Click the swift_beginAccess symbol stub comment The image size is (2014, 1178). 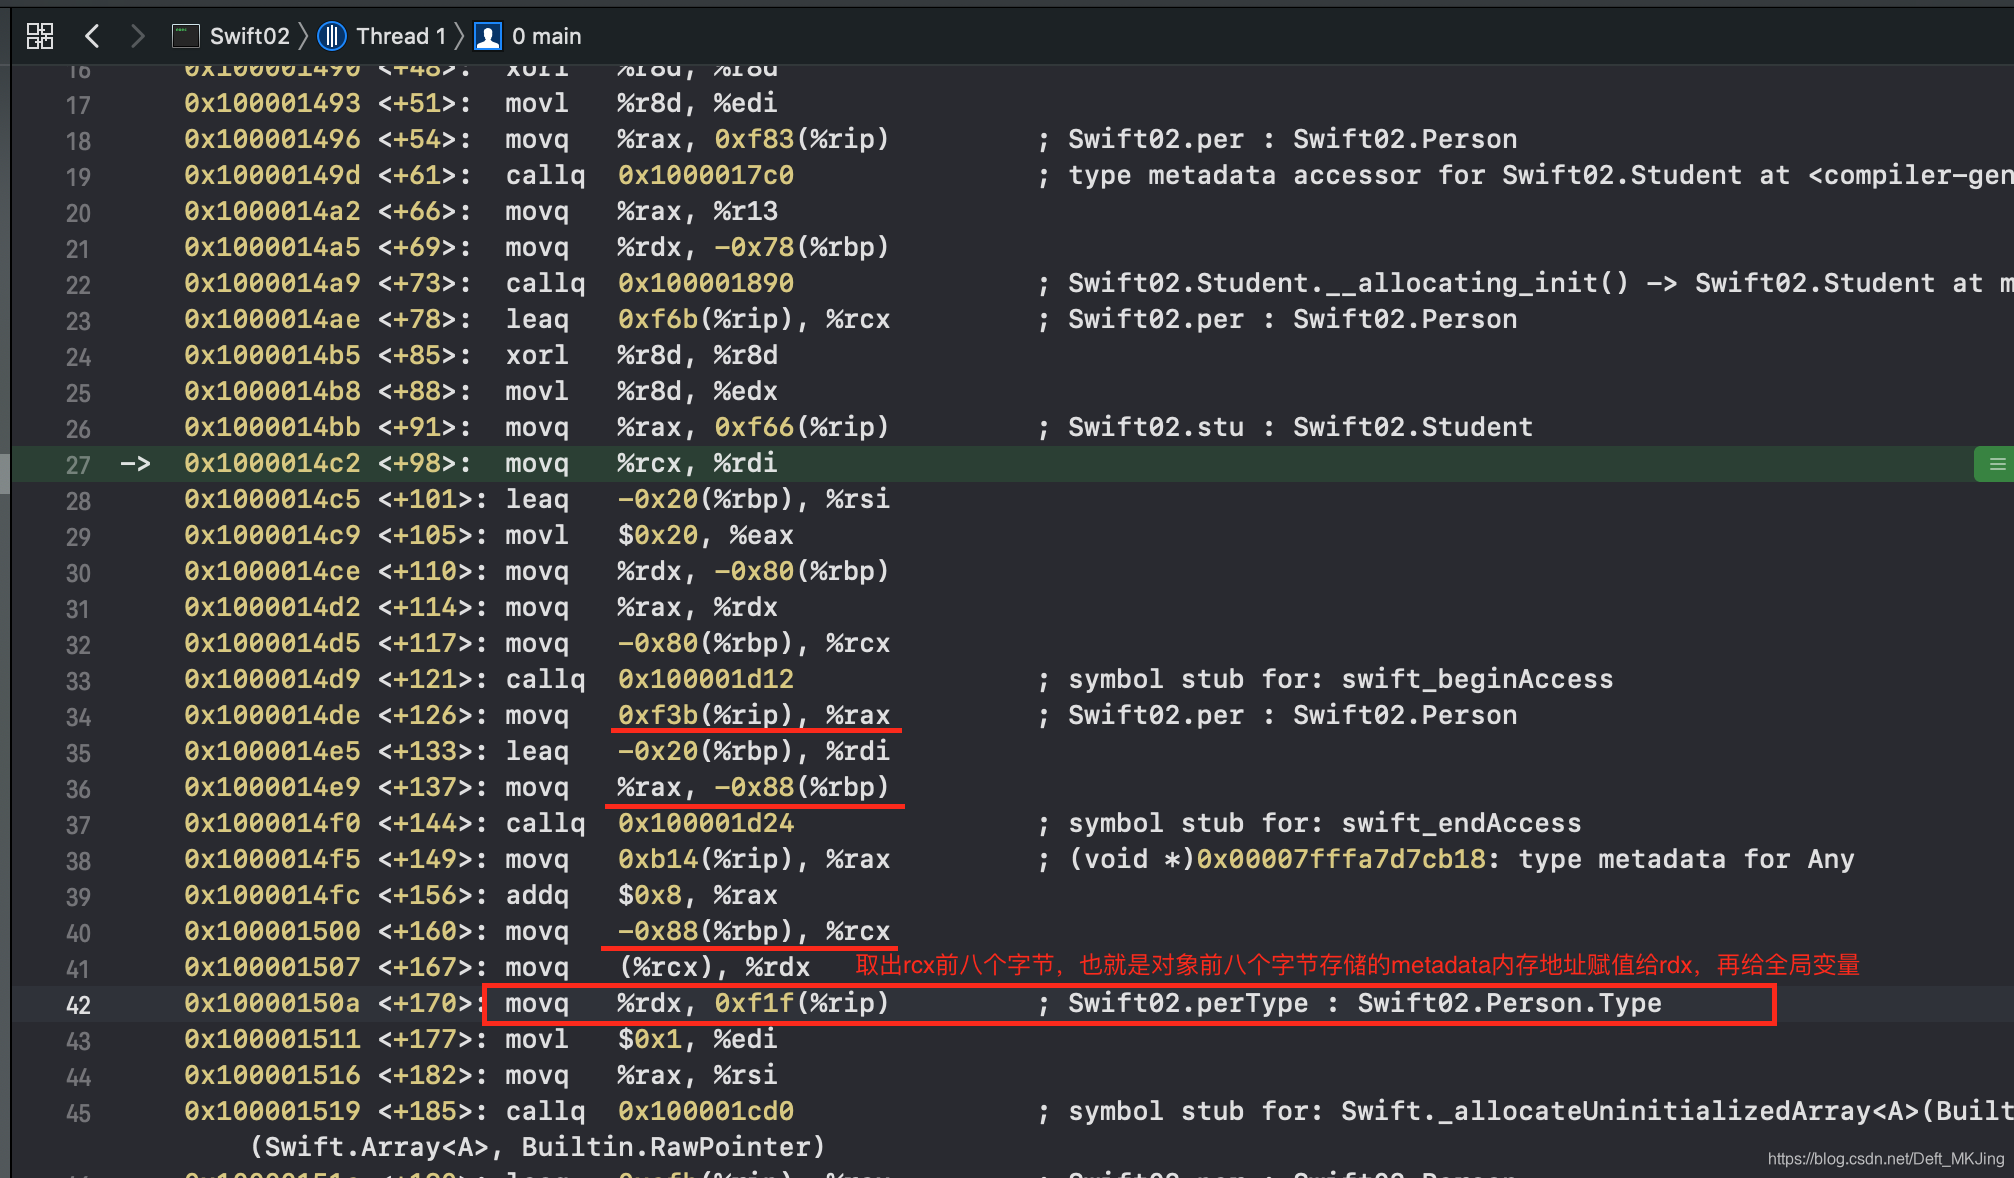coord(1326,679)
